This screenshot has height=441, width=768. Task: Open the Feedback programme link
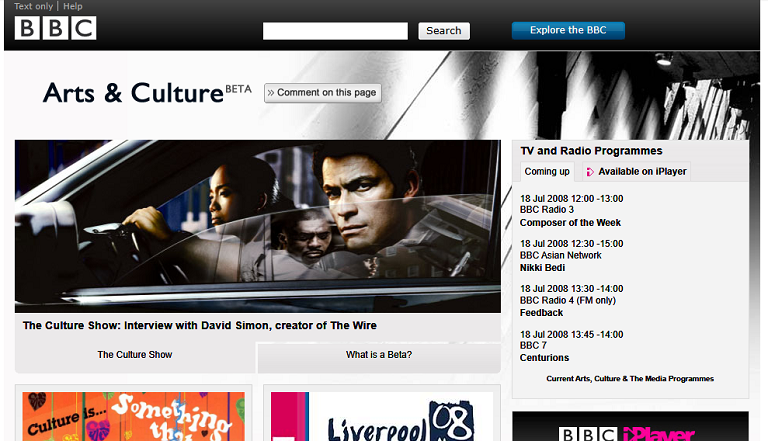[x=541, y=313]
